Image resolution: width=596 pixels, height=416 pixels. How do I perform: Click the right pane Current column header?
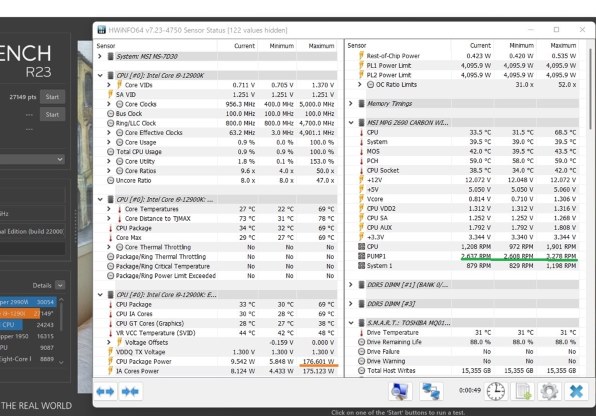(480, 45)
